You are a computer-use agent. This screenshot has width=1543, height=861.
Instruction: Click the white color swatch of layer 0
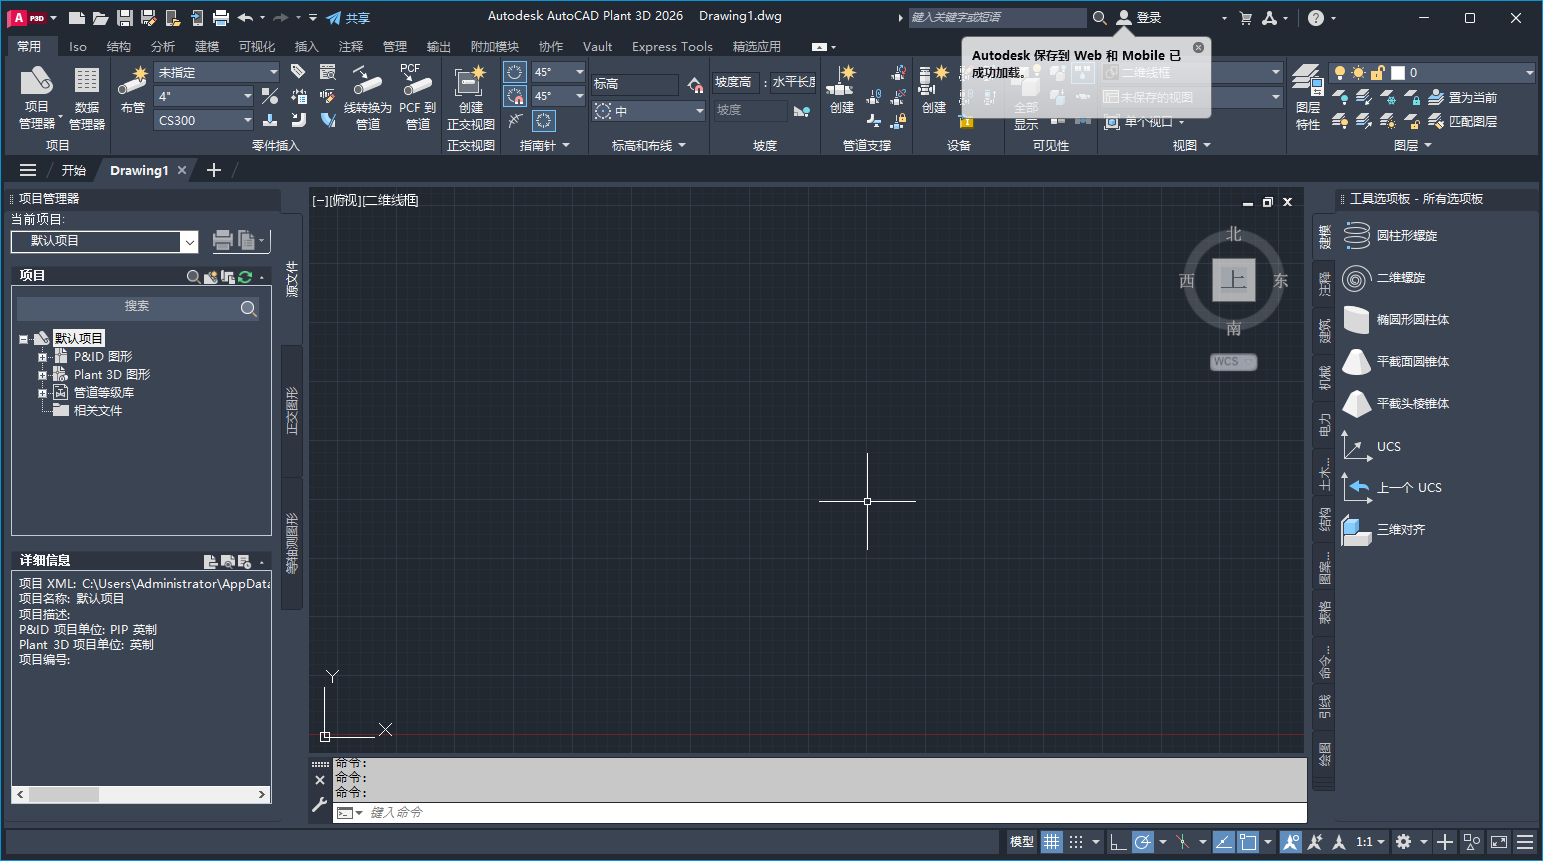[1398, 73]
